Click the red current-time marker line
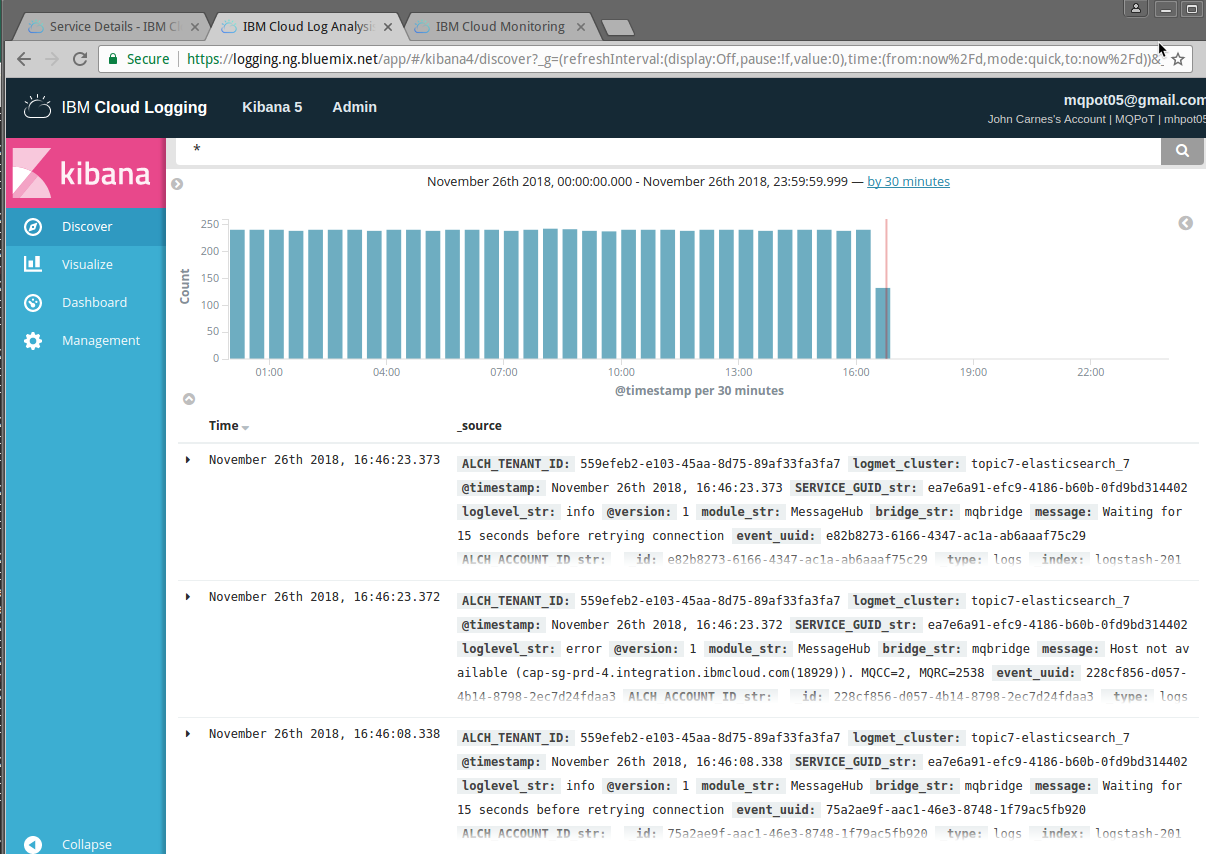1206x854 pixels. pyautogui.click(x=887, y=289)
